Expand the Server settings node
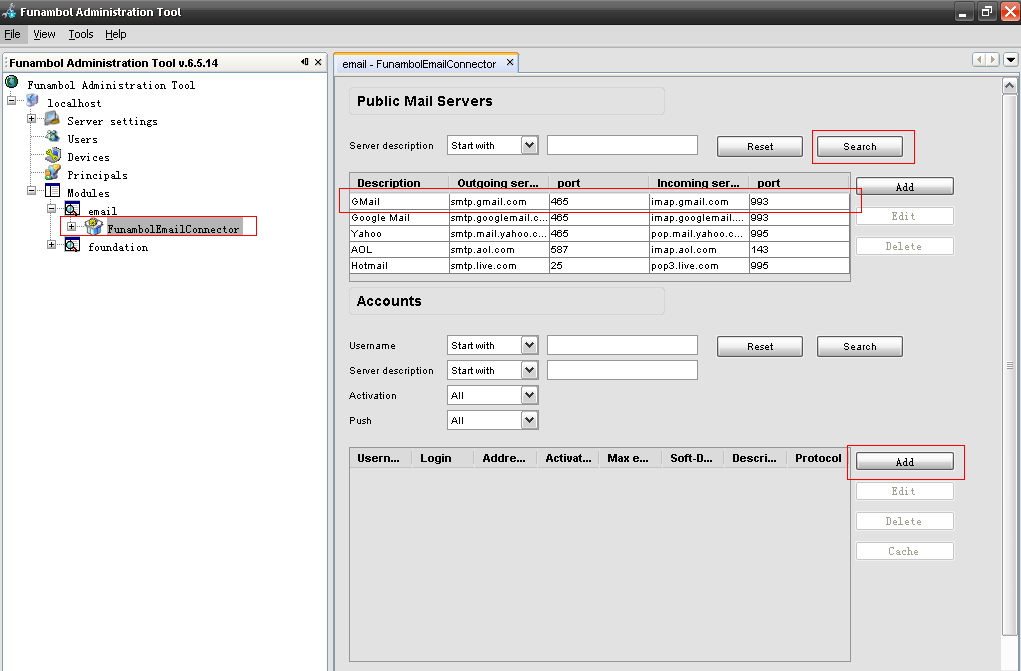The width and height of the screenshot is (1021, 671). click(x=31, y=119)
